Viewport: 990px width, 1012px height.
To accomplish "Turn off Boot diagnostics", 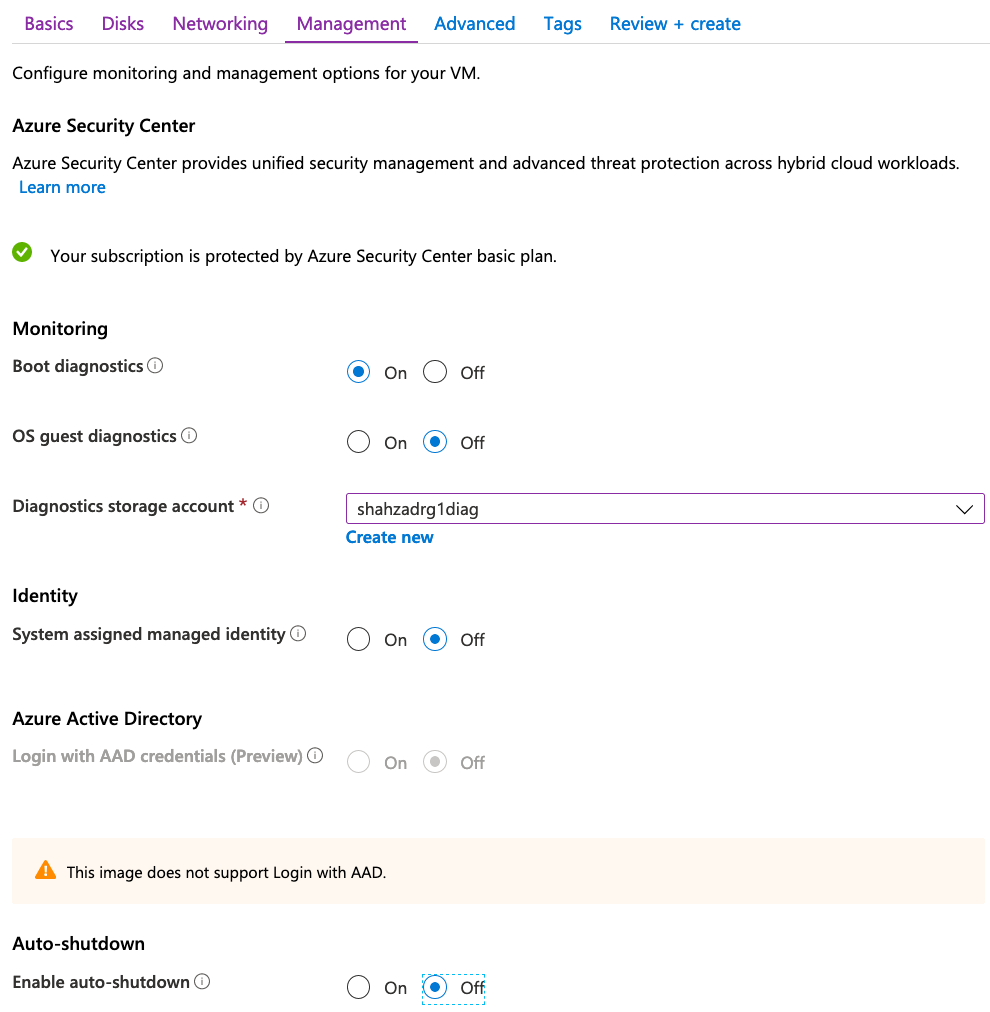I will tap(434, 371).
